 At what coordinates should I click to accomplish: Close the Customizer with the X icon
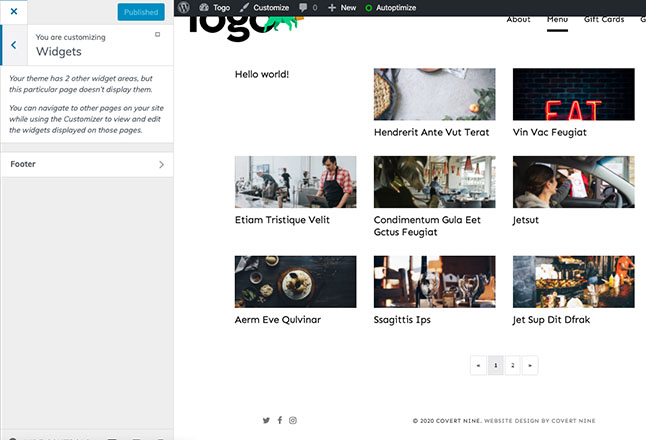point(14,12)
